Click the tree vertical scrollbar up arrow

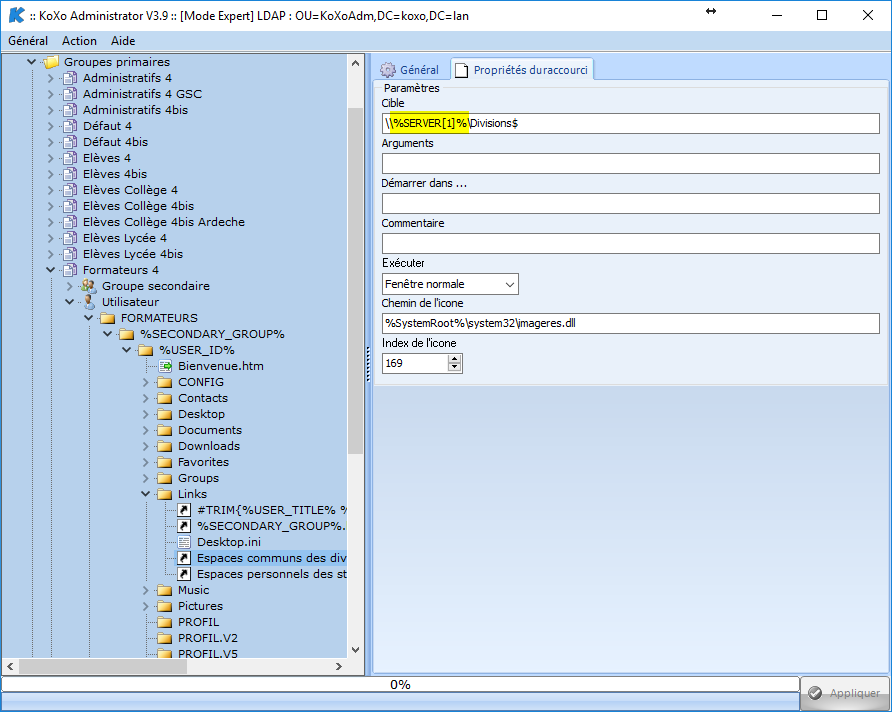356,63
